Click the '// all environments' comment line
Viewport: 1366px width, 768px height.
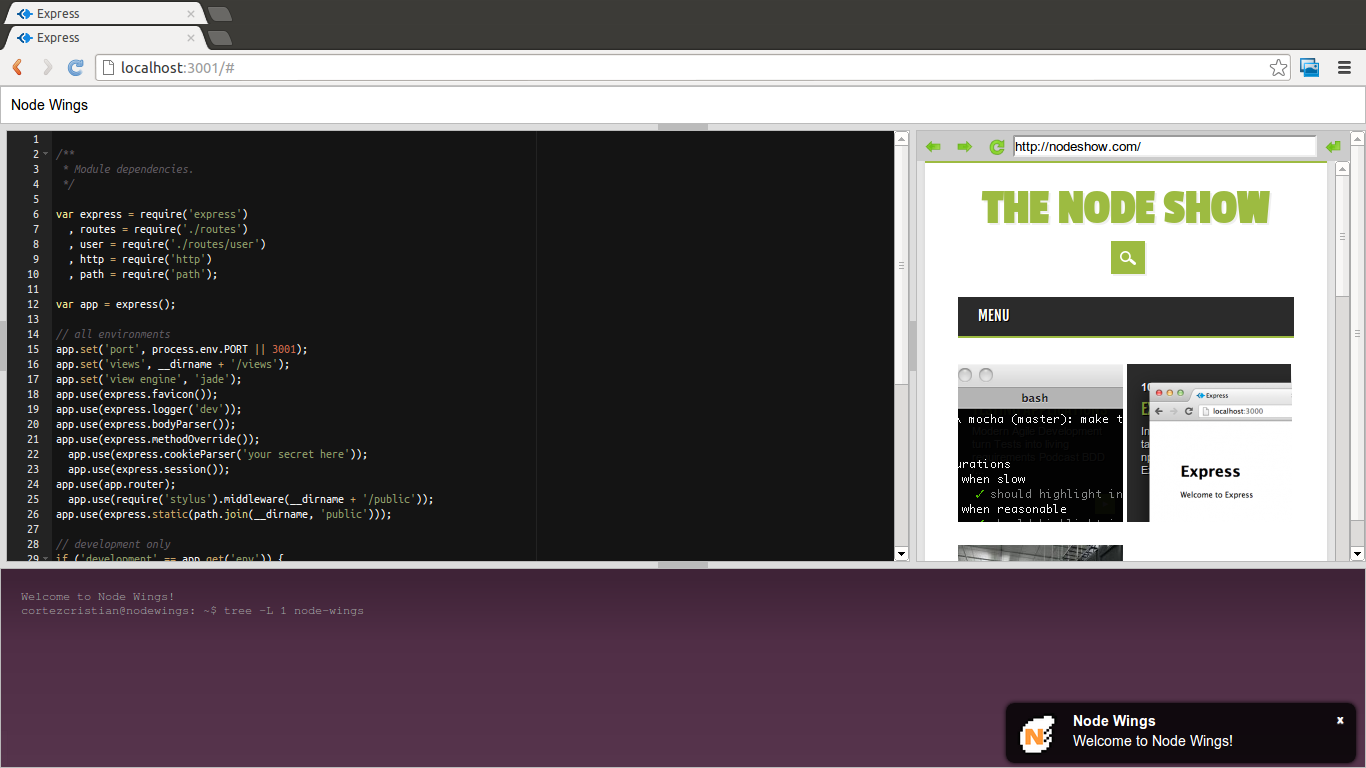[113, 334]
